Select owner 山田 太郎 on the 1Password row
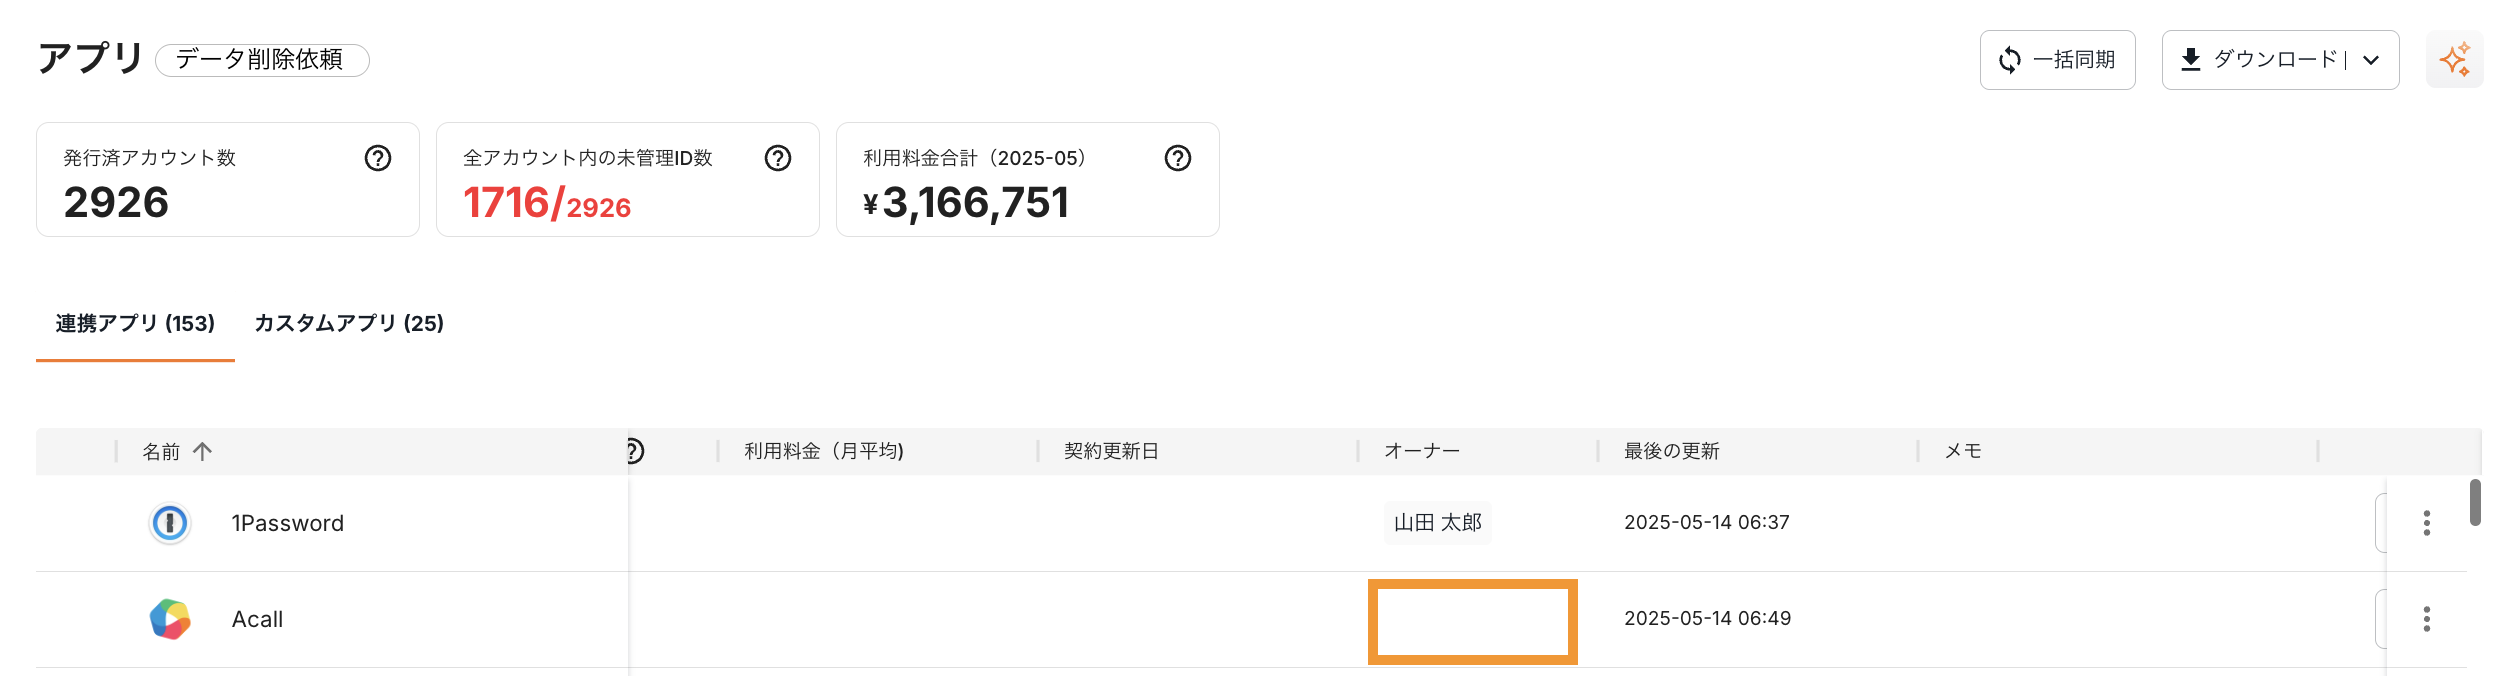This screenshot has width=2512, height=676. [x=1437, y=522]
